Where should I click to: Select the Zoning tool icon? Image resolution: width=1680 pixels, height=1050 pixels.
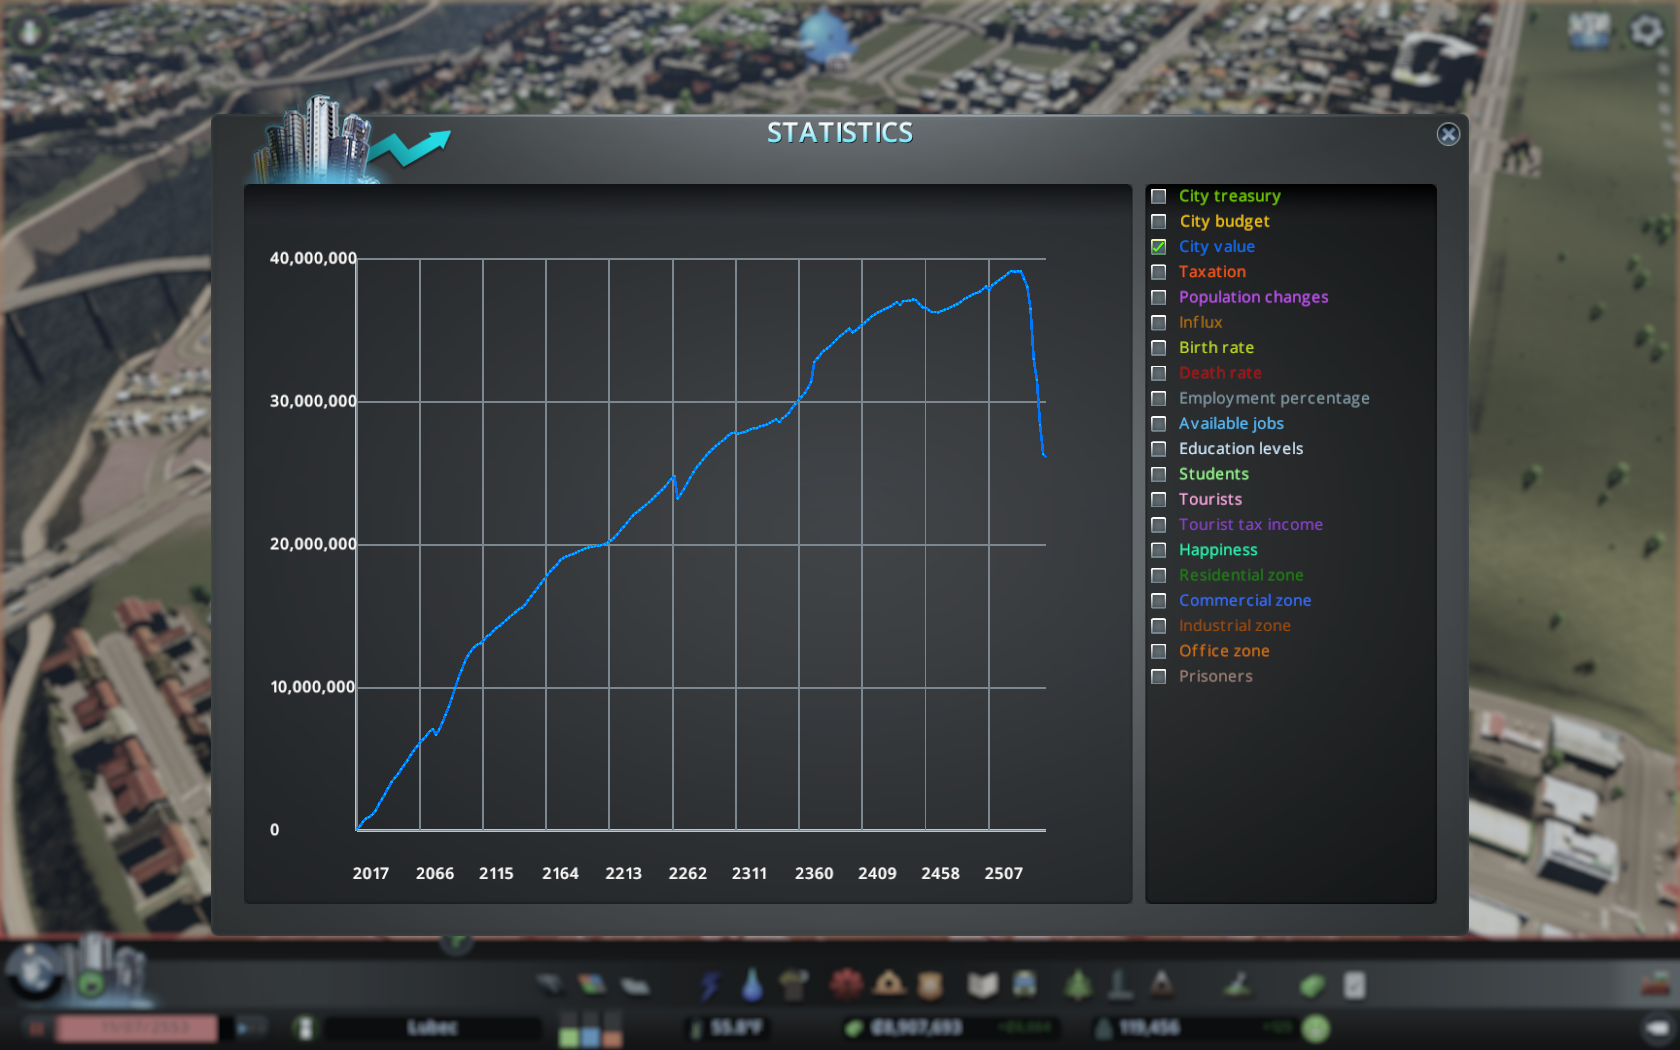click(592, 985)
